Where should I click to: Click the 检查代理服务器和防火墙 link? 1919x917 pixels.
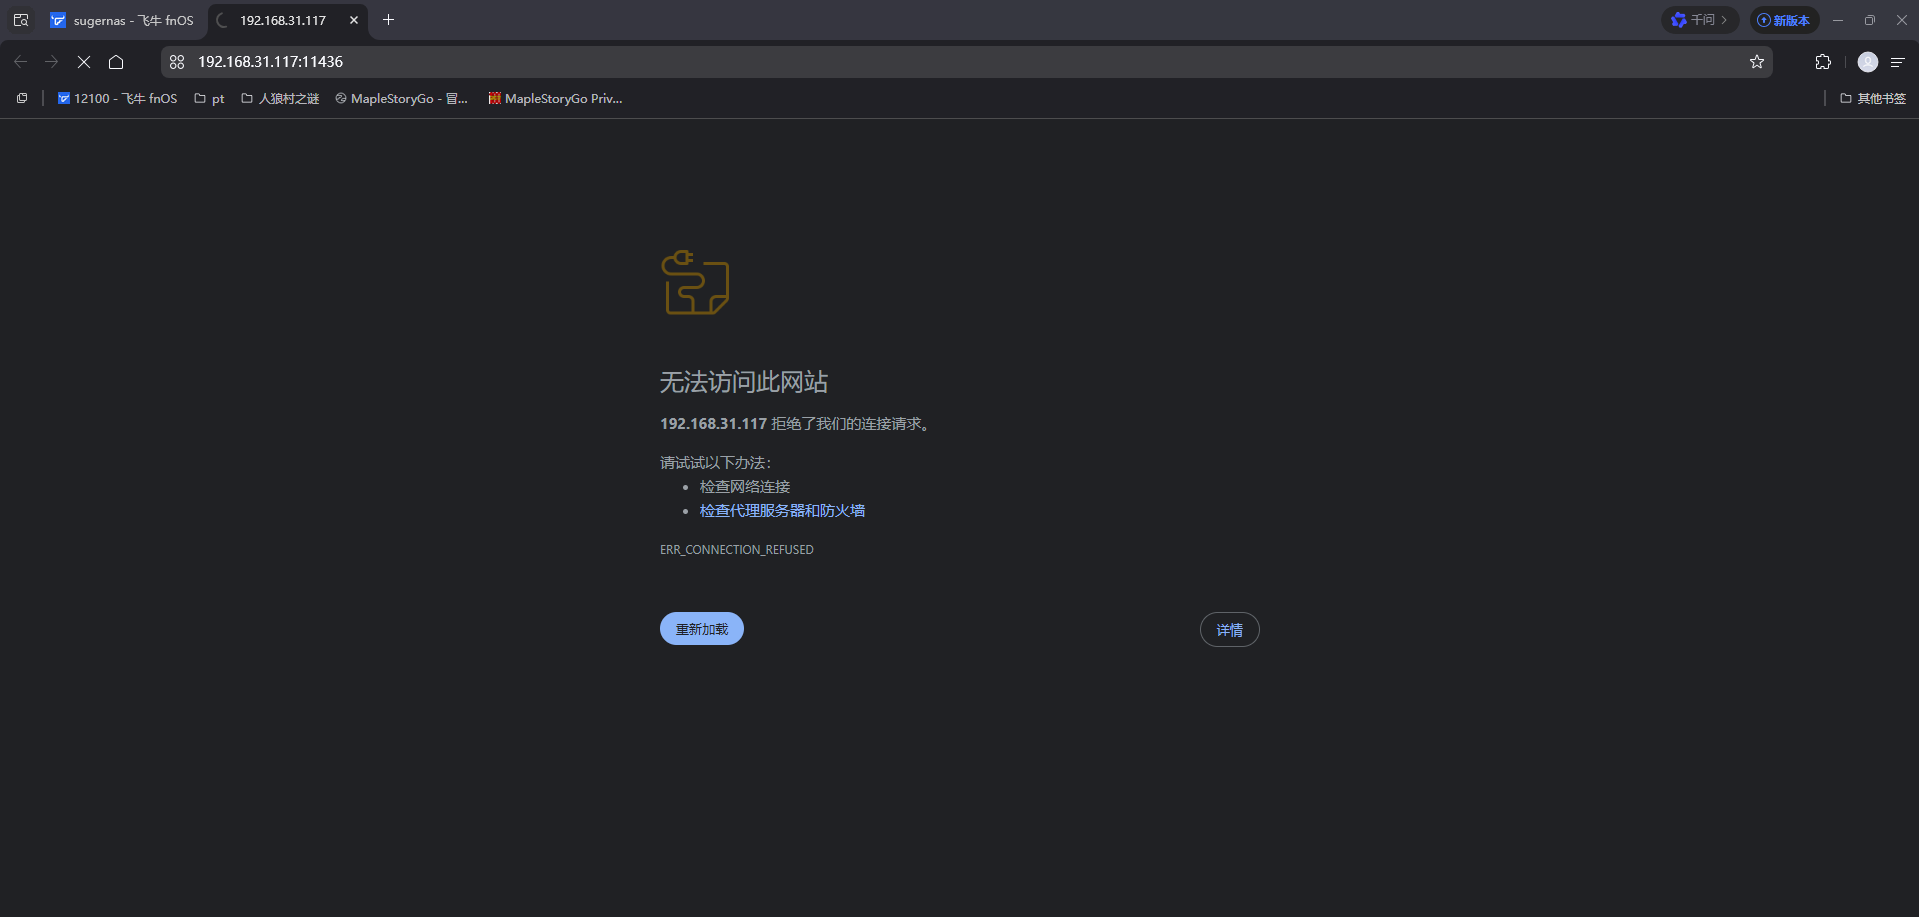coord(782,511)
